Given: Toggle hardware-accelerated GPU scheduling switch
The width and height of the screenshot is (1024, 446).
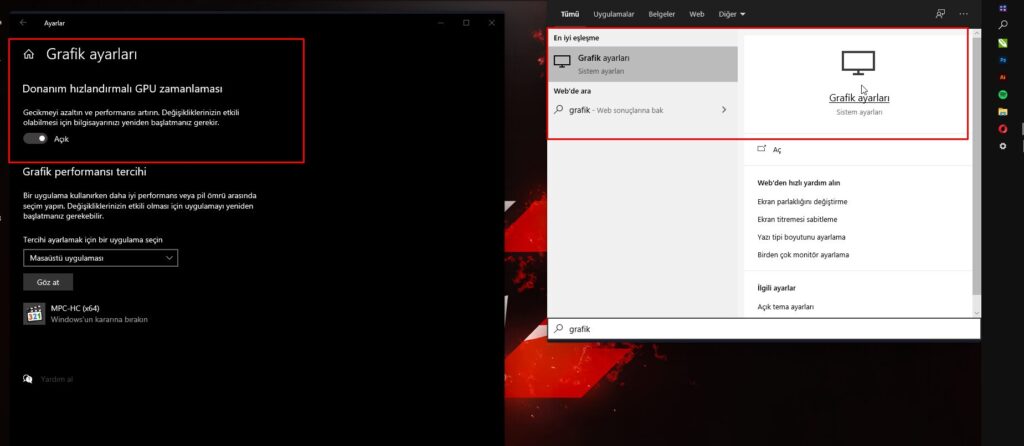Looking at the screenshot, I should pyautogui.click(x=35, y=139).
